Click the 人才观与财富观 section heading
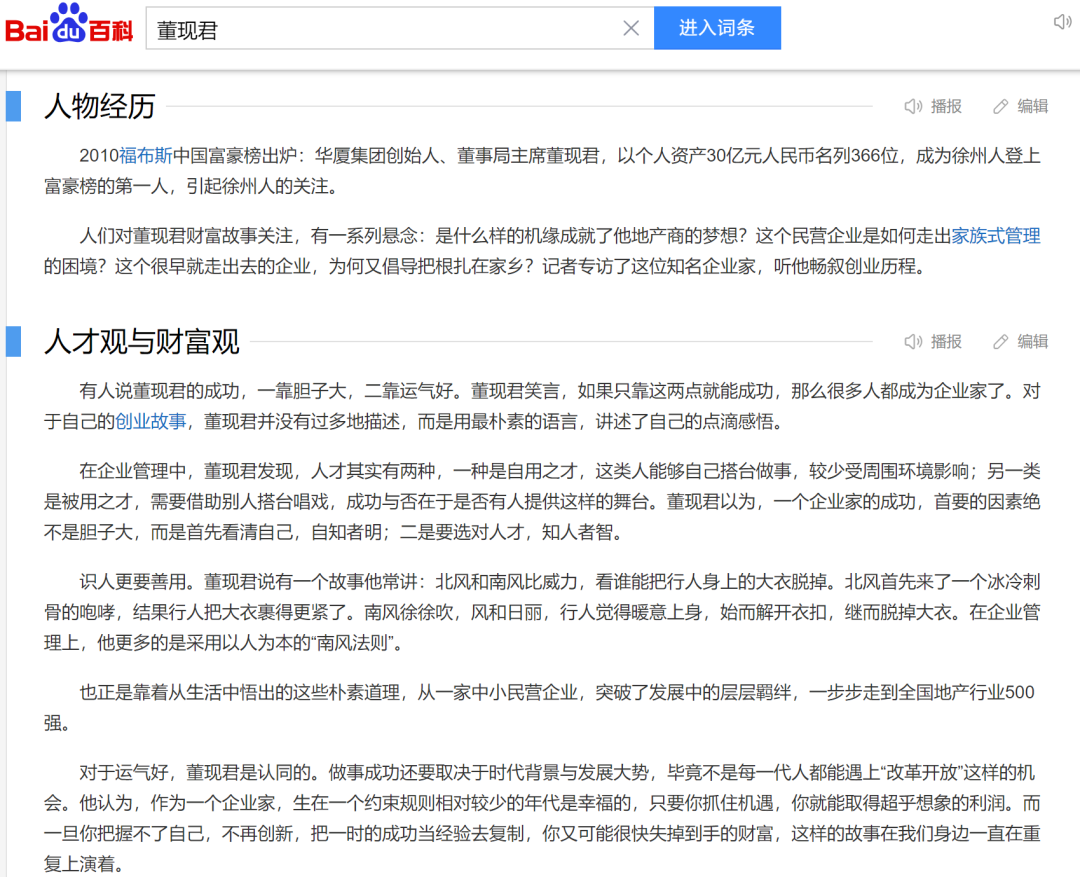The width and height of the screenshot is (1080, 877). tap(140, 341)
